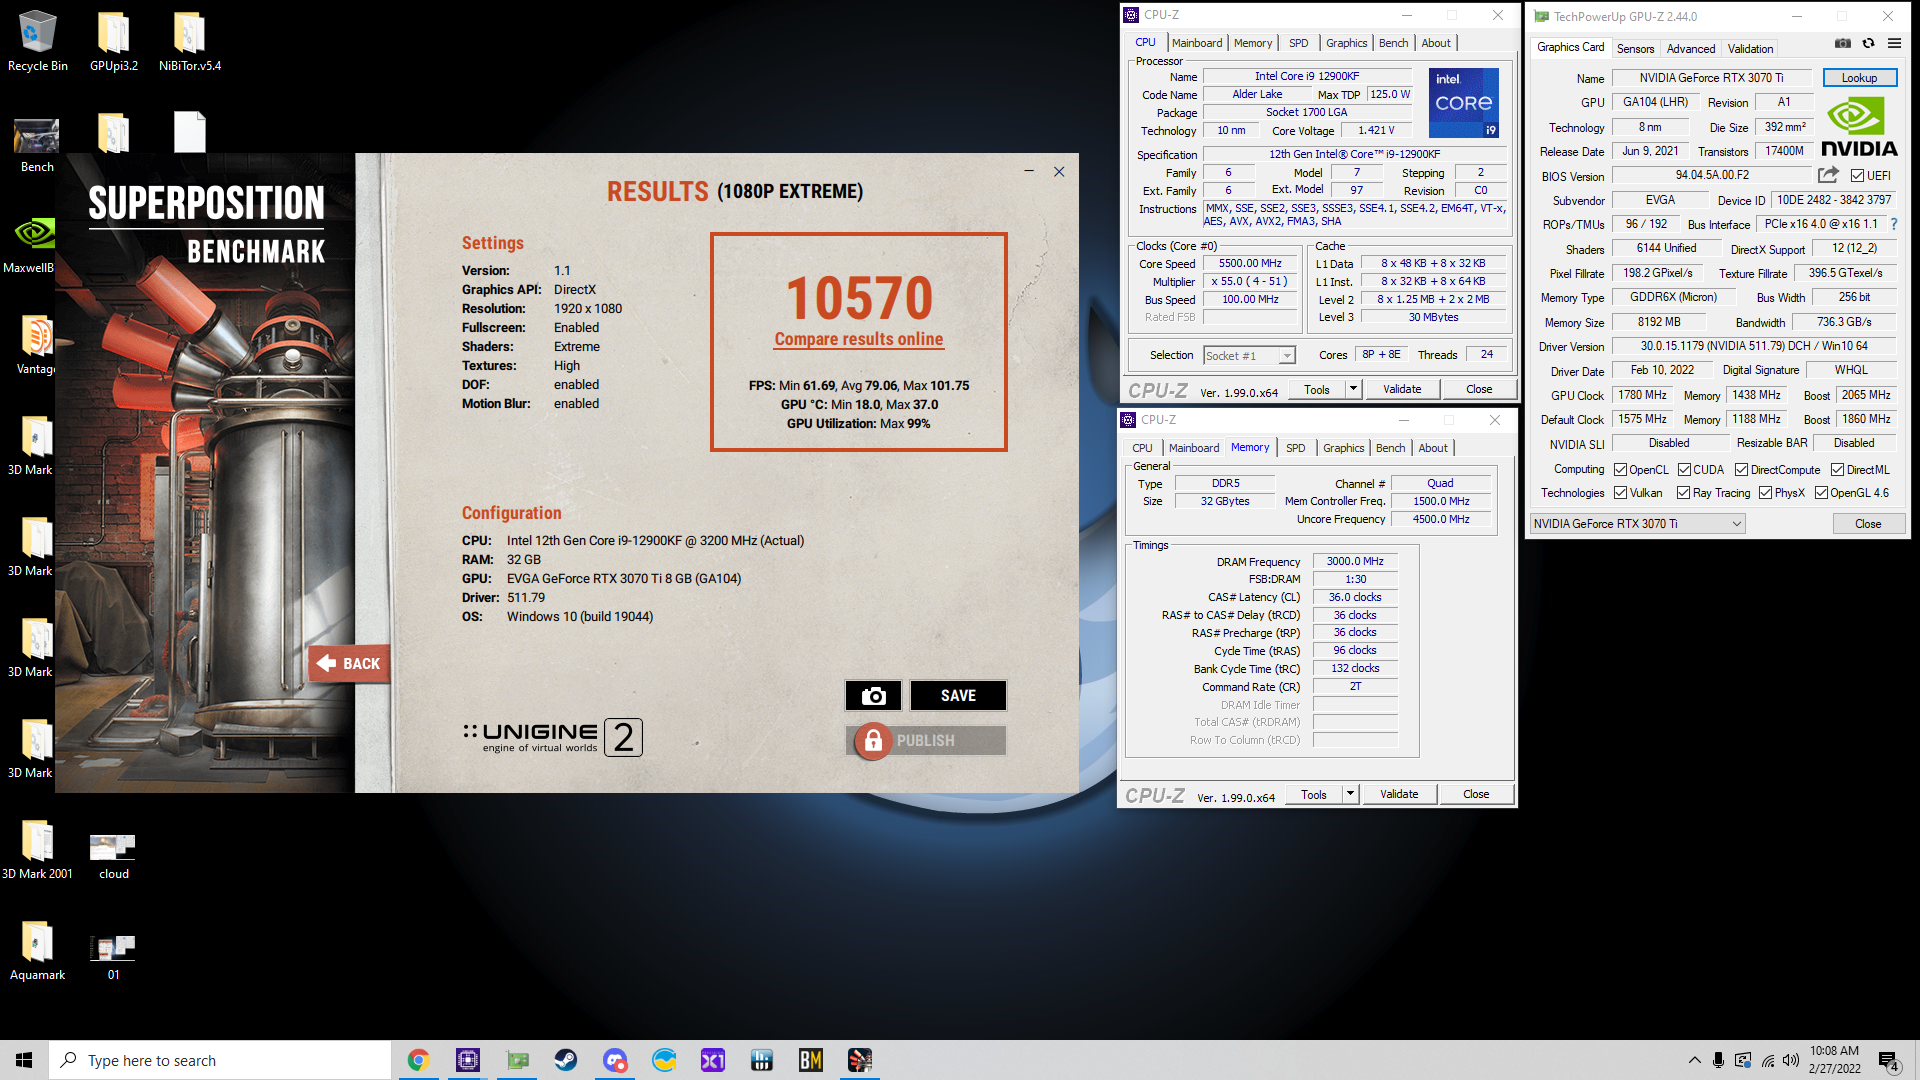Open Bench tab in top CPU-Z window
The image size is (1920, 1080).
tap(1393, 43)
